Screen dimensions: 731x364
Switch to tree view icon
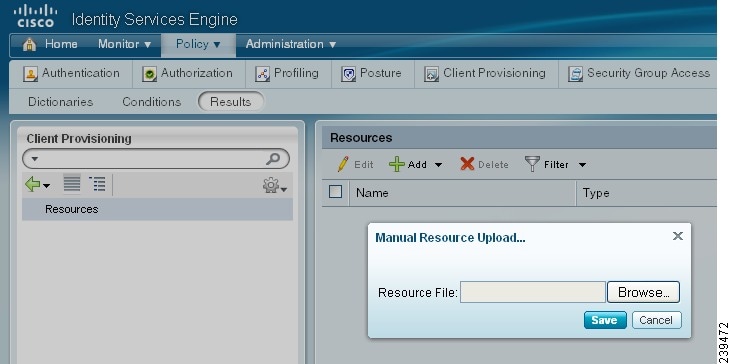point(97,184)
